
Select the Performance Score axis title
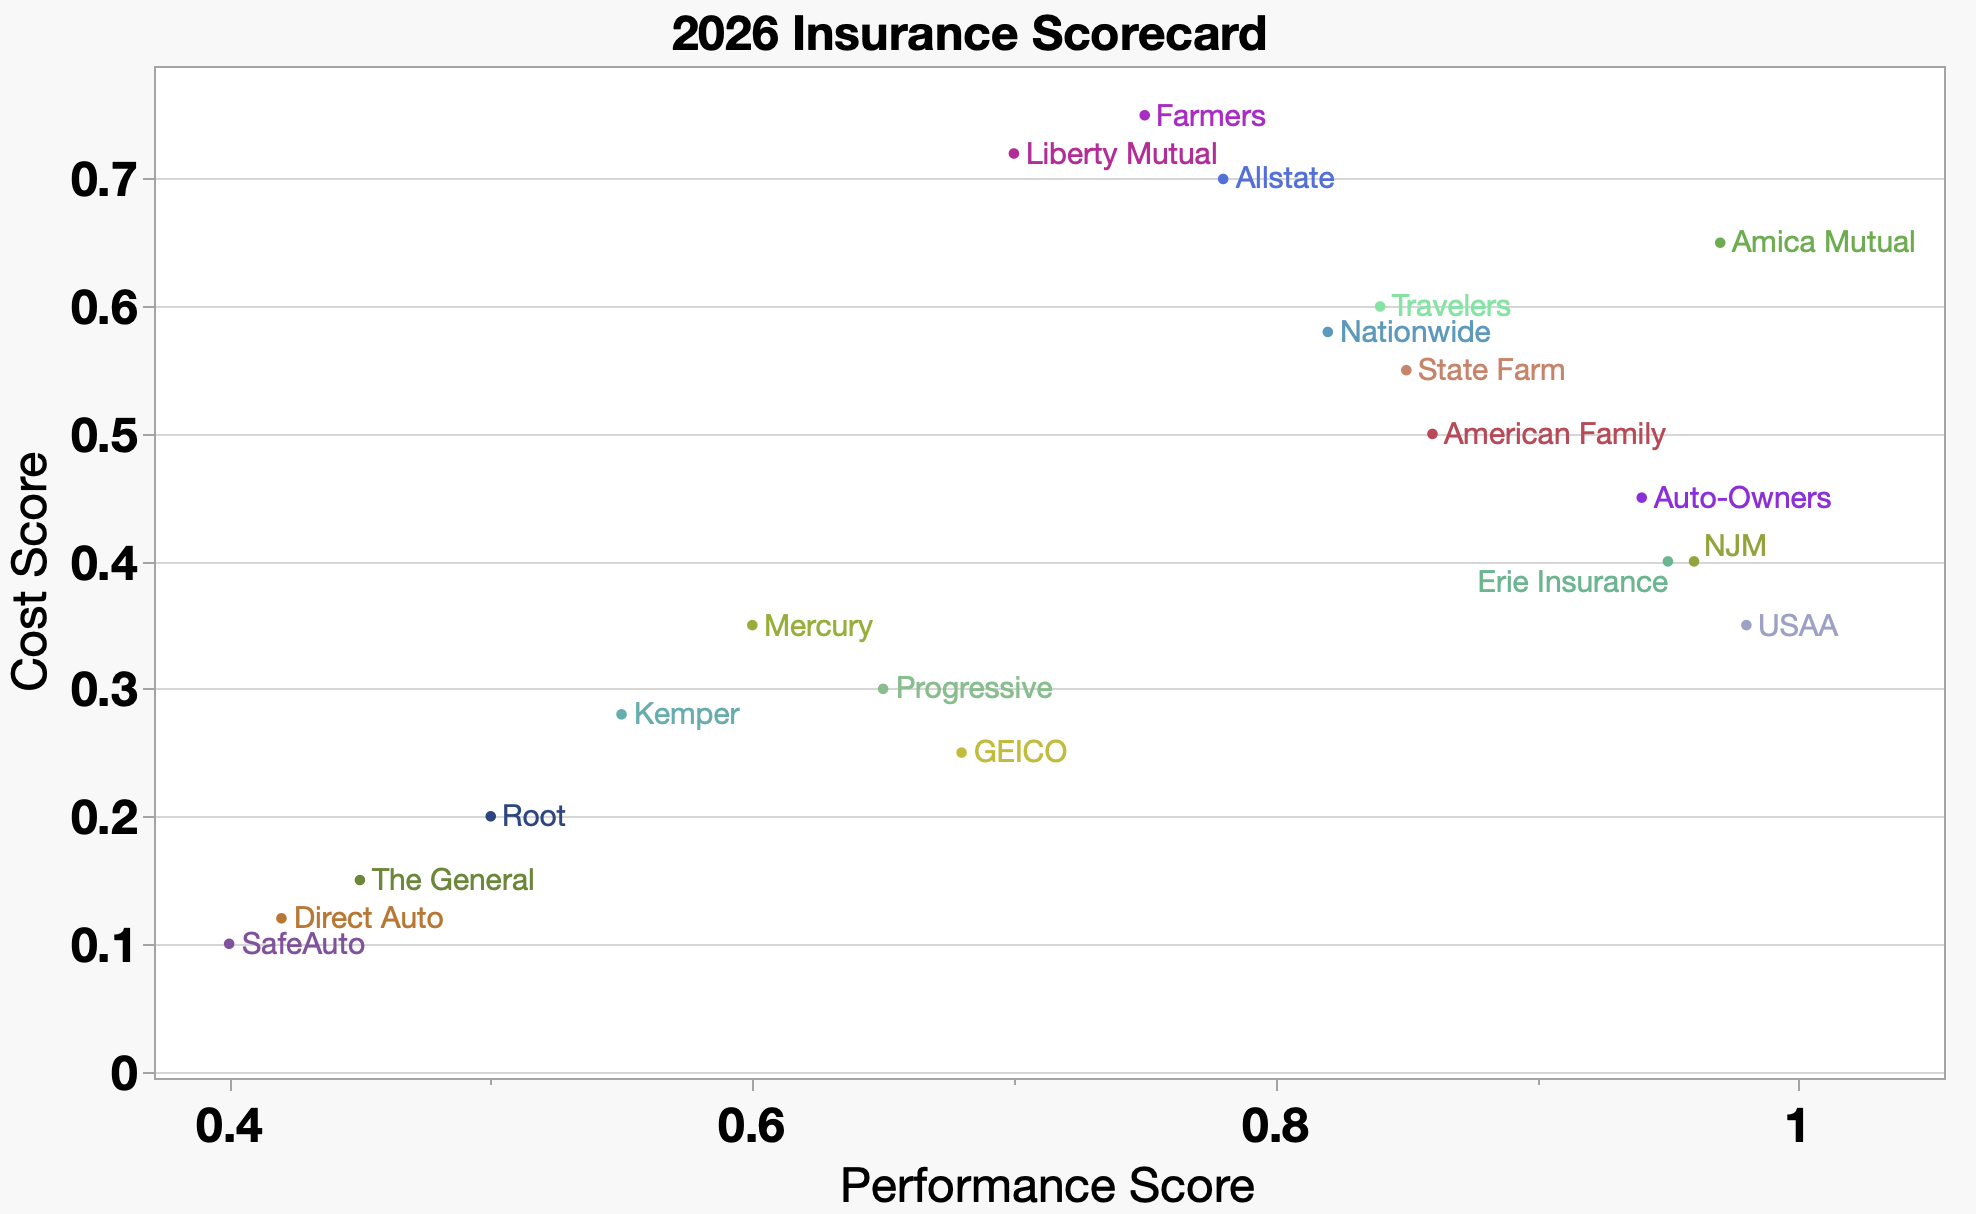pyautogui.click(x=1047, y=1186)
